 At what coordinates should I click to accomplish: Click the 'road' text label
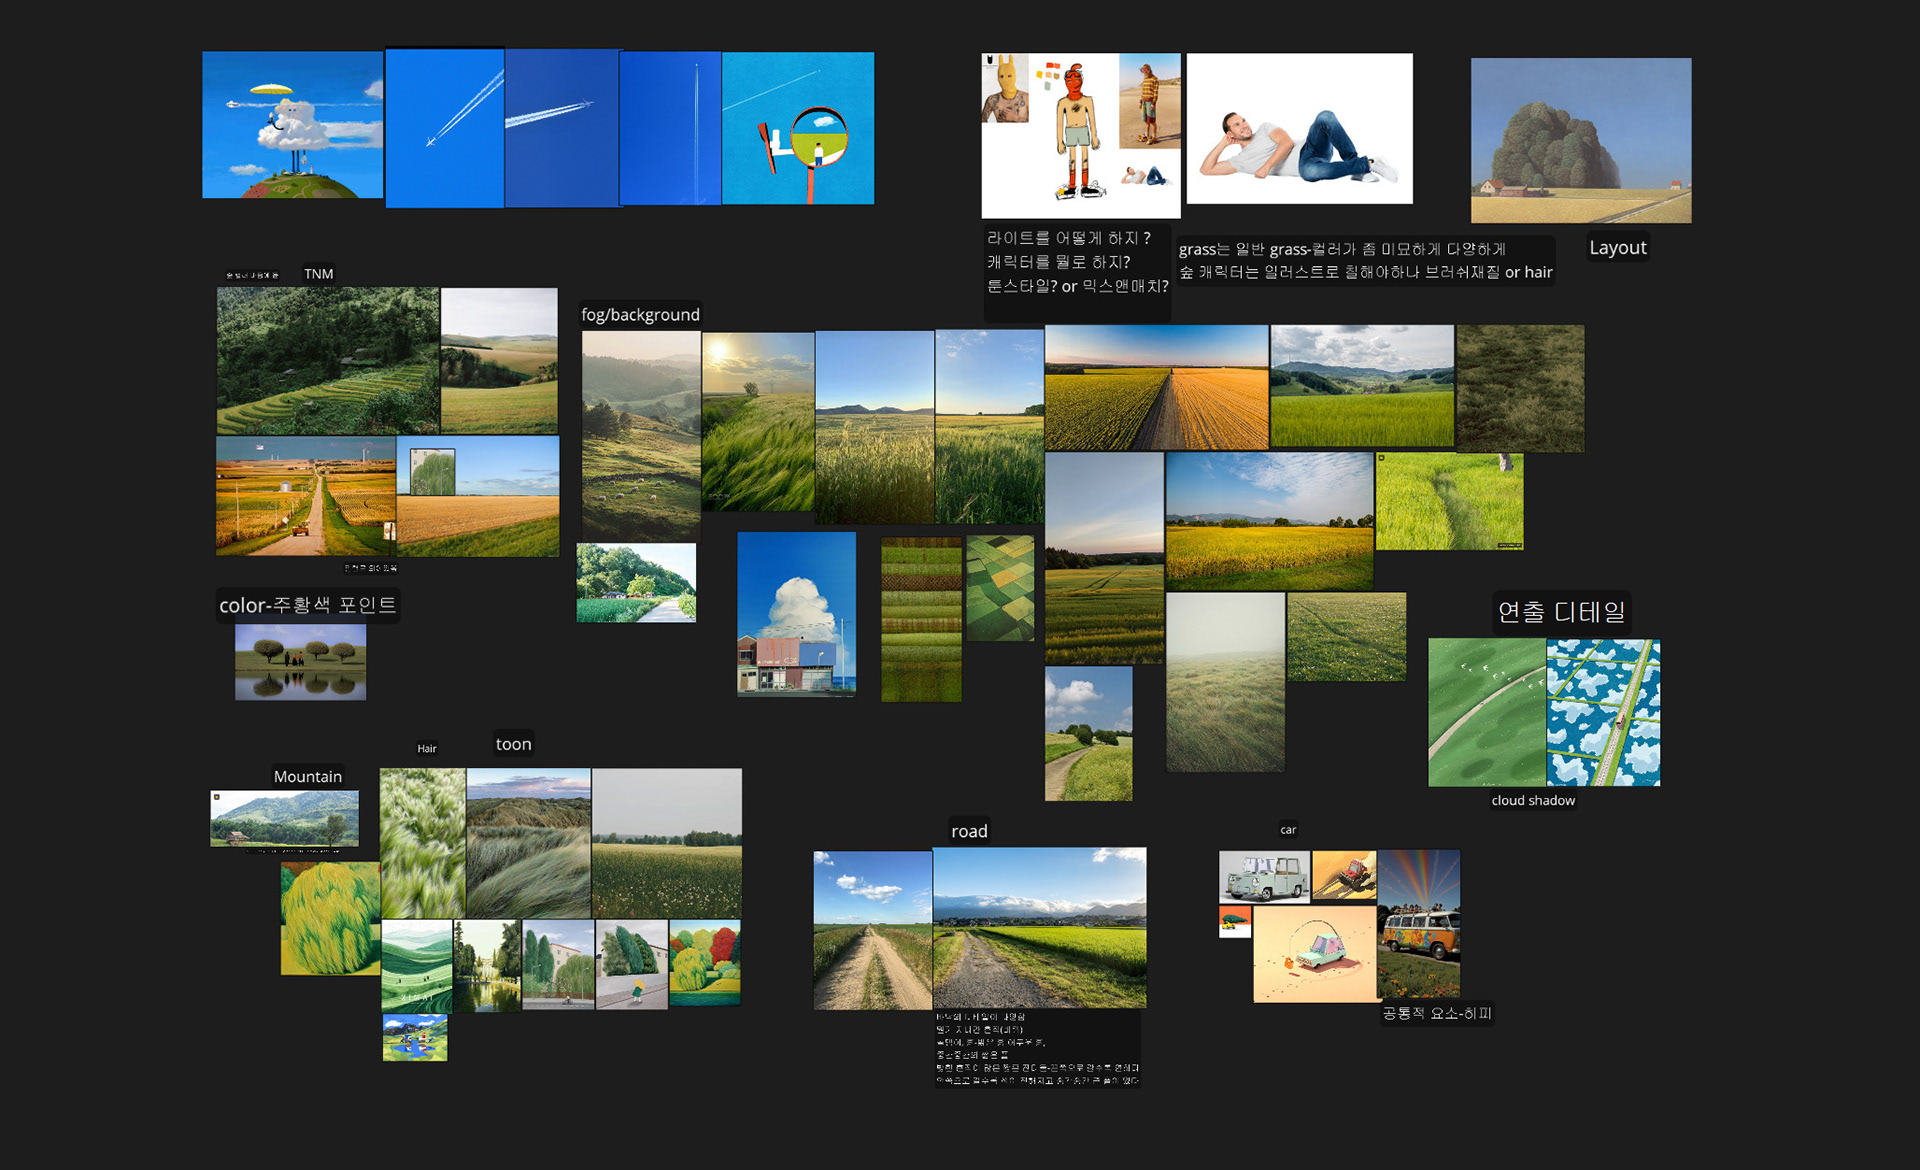tap(968, 831)
